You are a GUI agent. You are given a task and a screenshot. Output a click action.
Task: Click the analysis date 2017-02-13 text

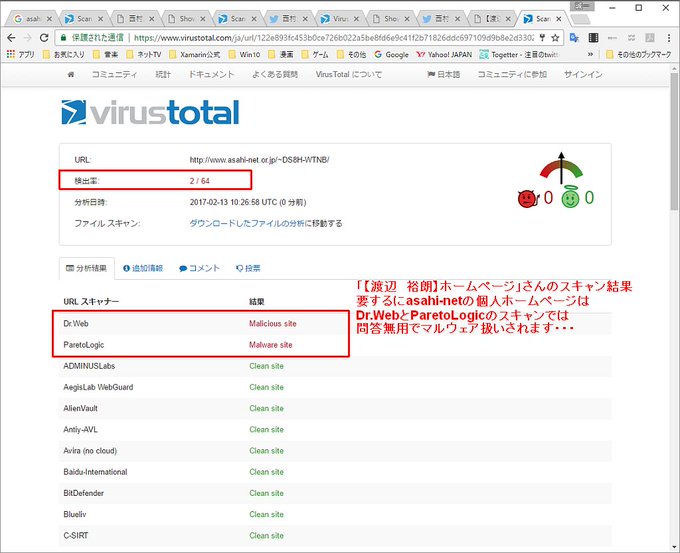click(248, 203)
